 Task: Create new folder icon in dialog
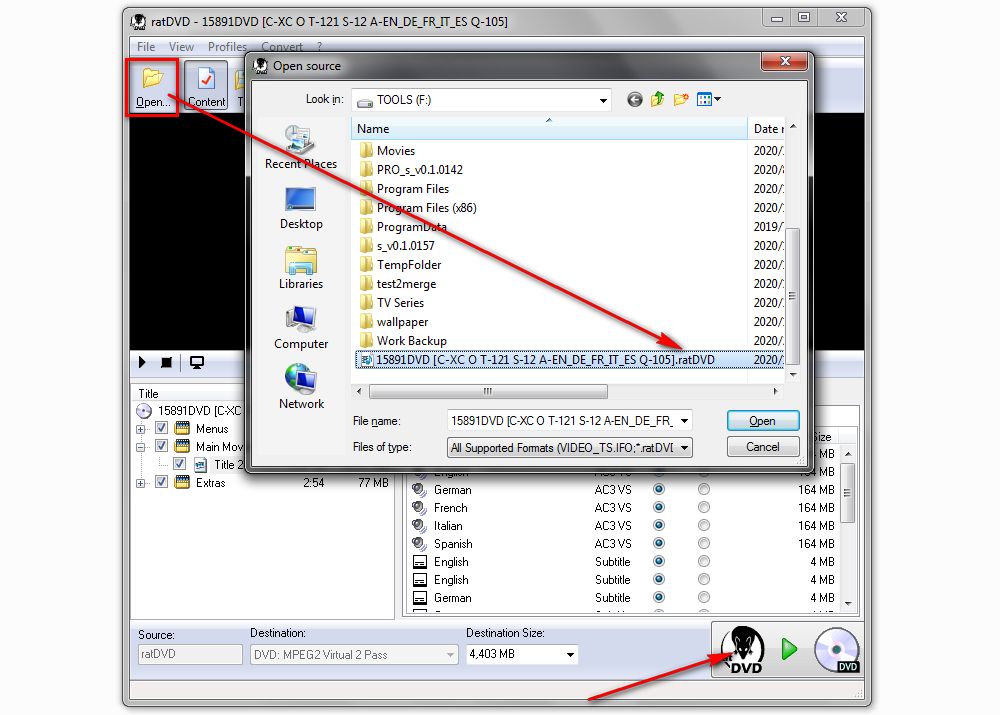coord(681,100)
